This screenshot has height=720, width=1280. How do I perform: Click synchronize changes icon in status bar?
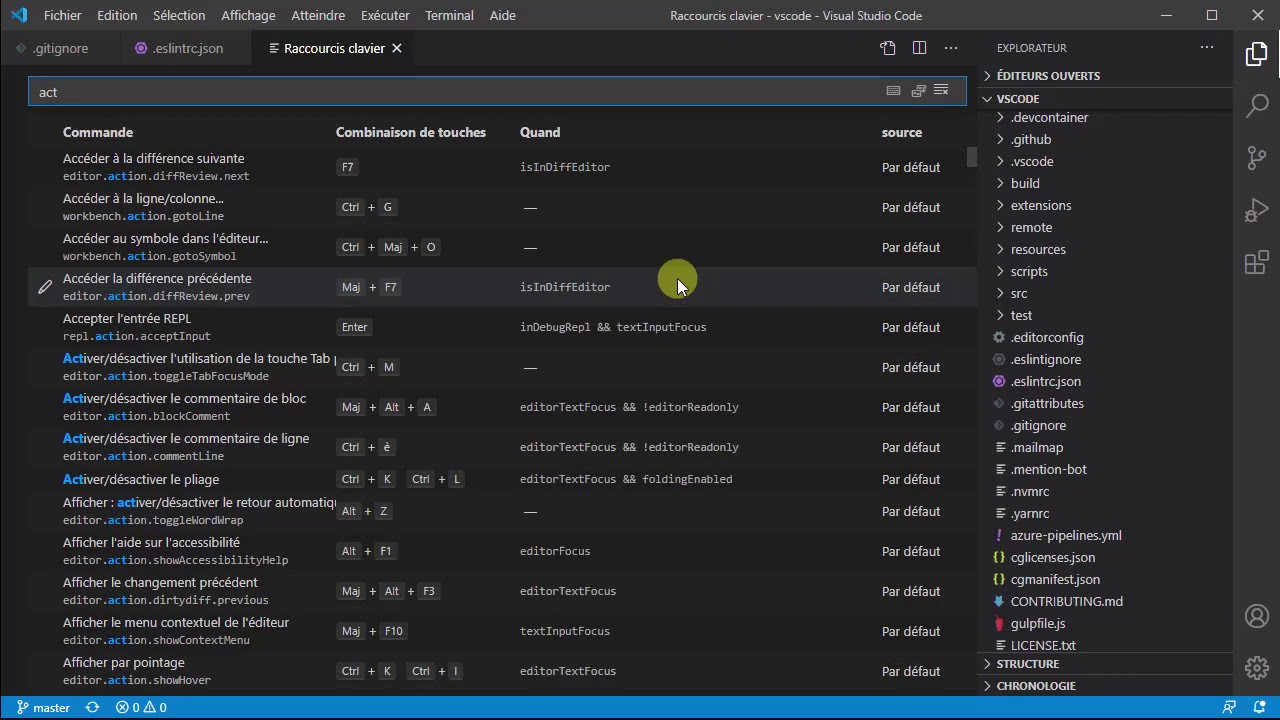[x=92, y=707]
